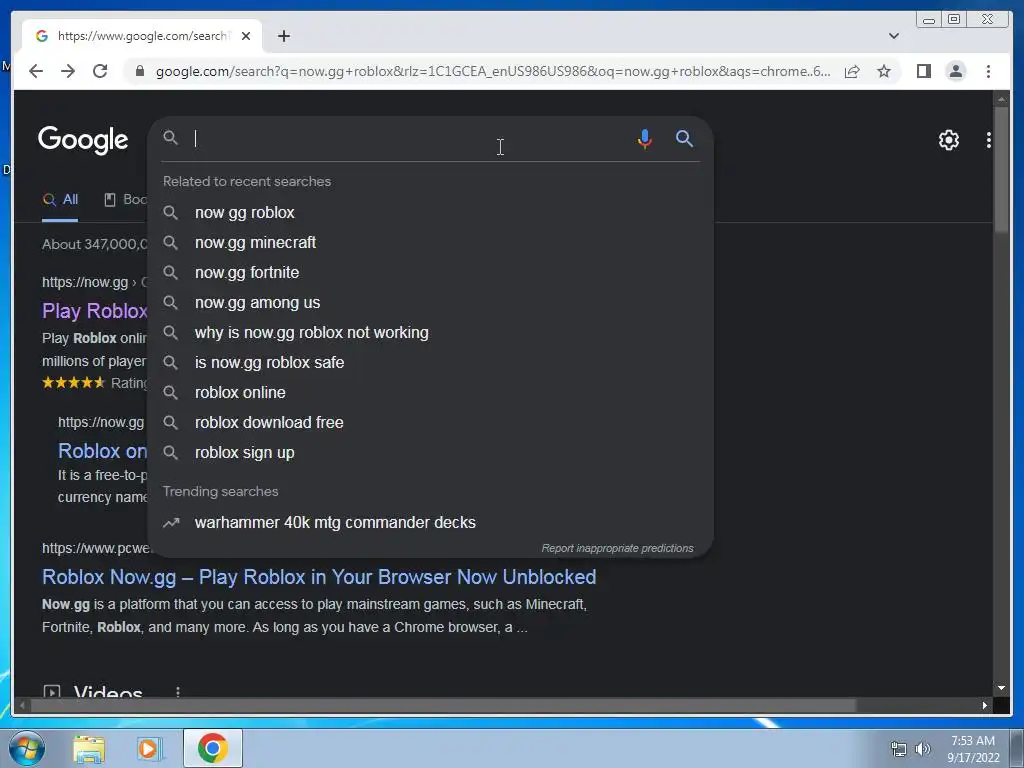1024x768 pixels.
Task: Switch to the All results tab
Action: coord(60,200)
